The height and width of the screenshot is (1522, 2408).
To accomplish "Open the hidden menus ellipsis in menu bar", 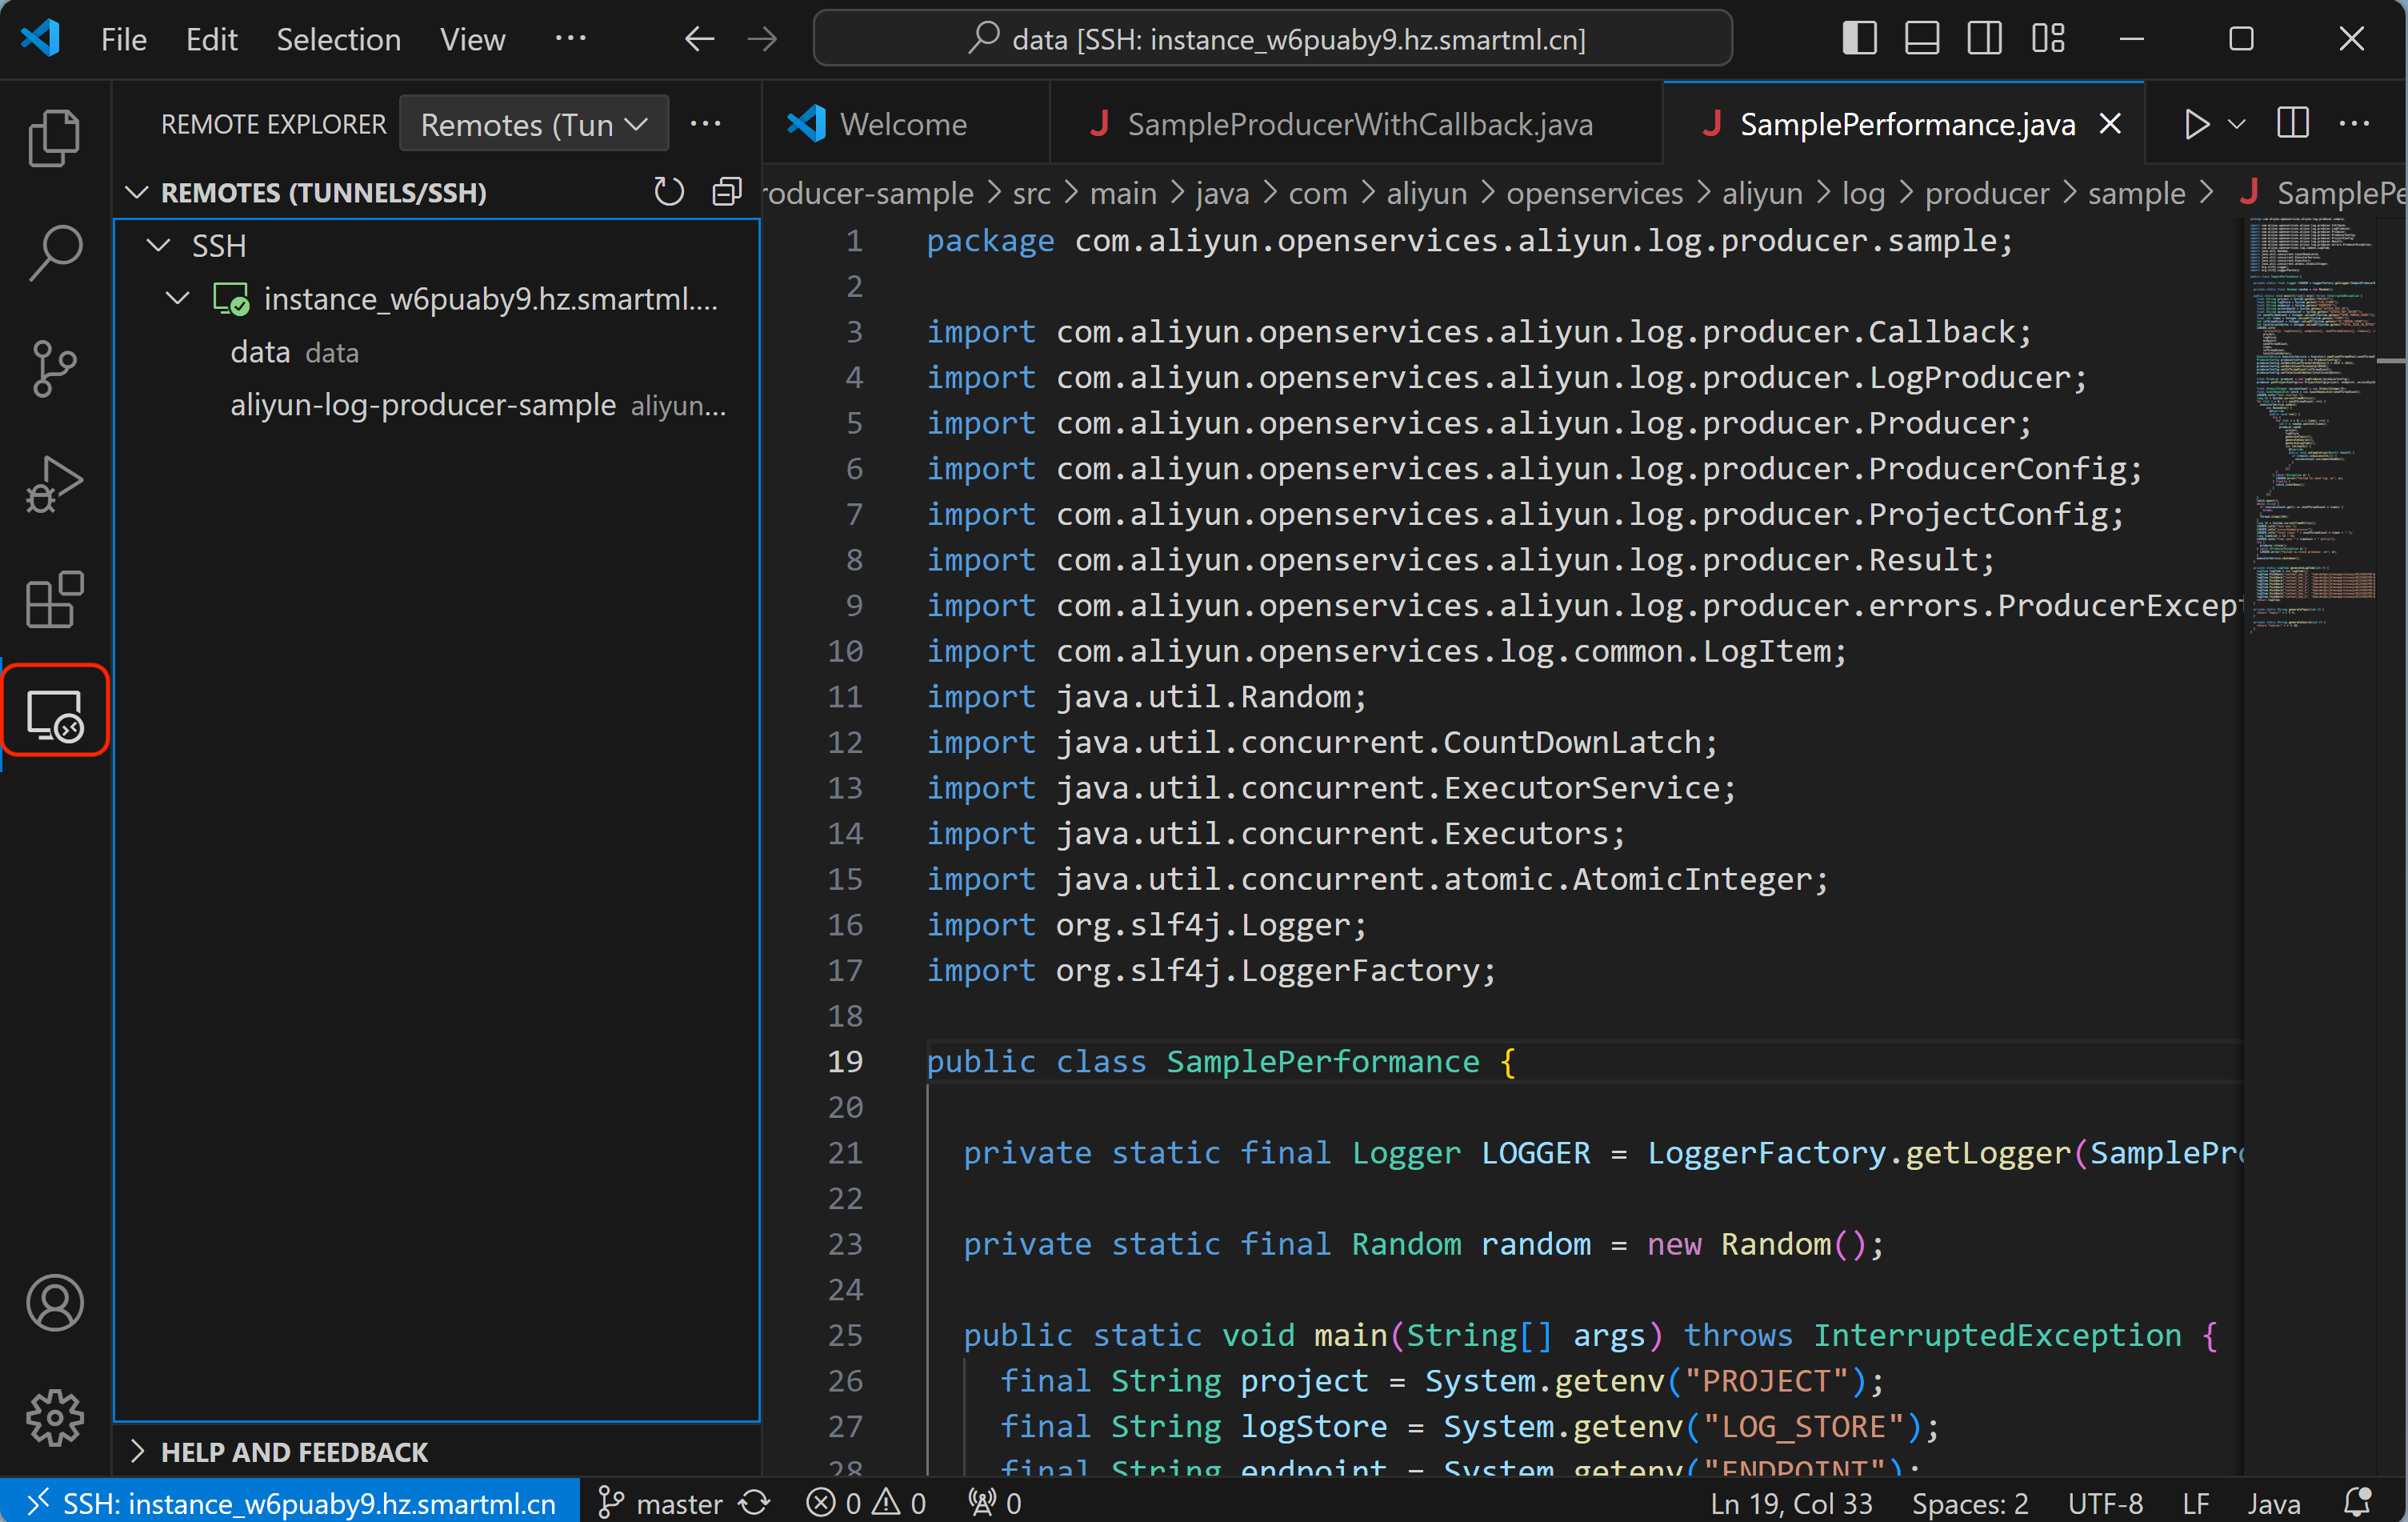I will [570, 39].
